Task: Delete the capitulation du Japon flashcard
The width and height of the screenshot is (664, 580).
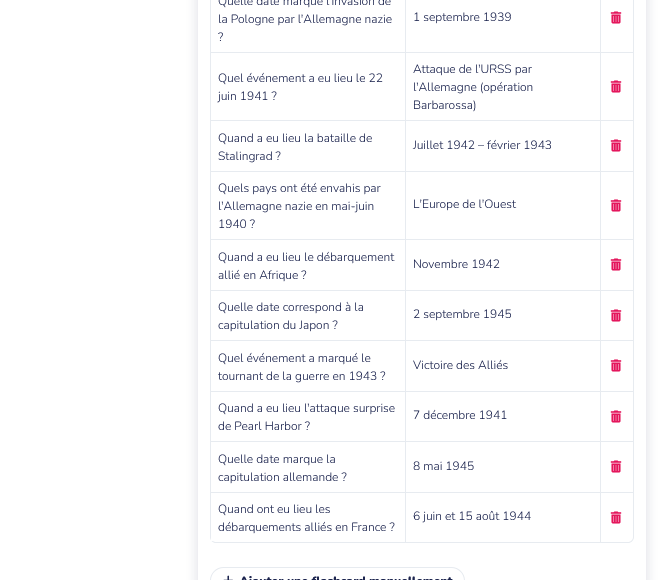Action: click(x=616, y=315)
